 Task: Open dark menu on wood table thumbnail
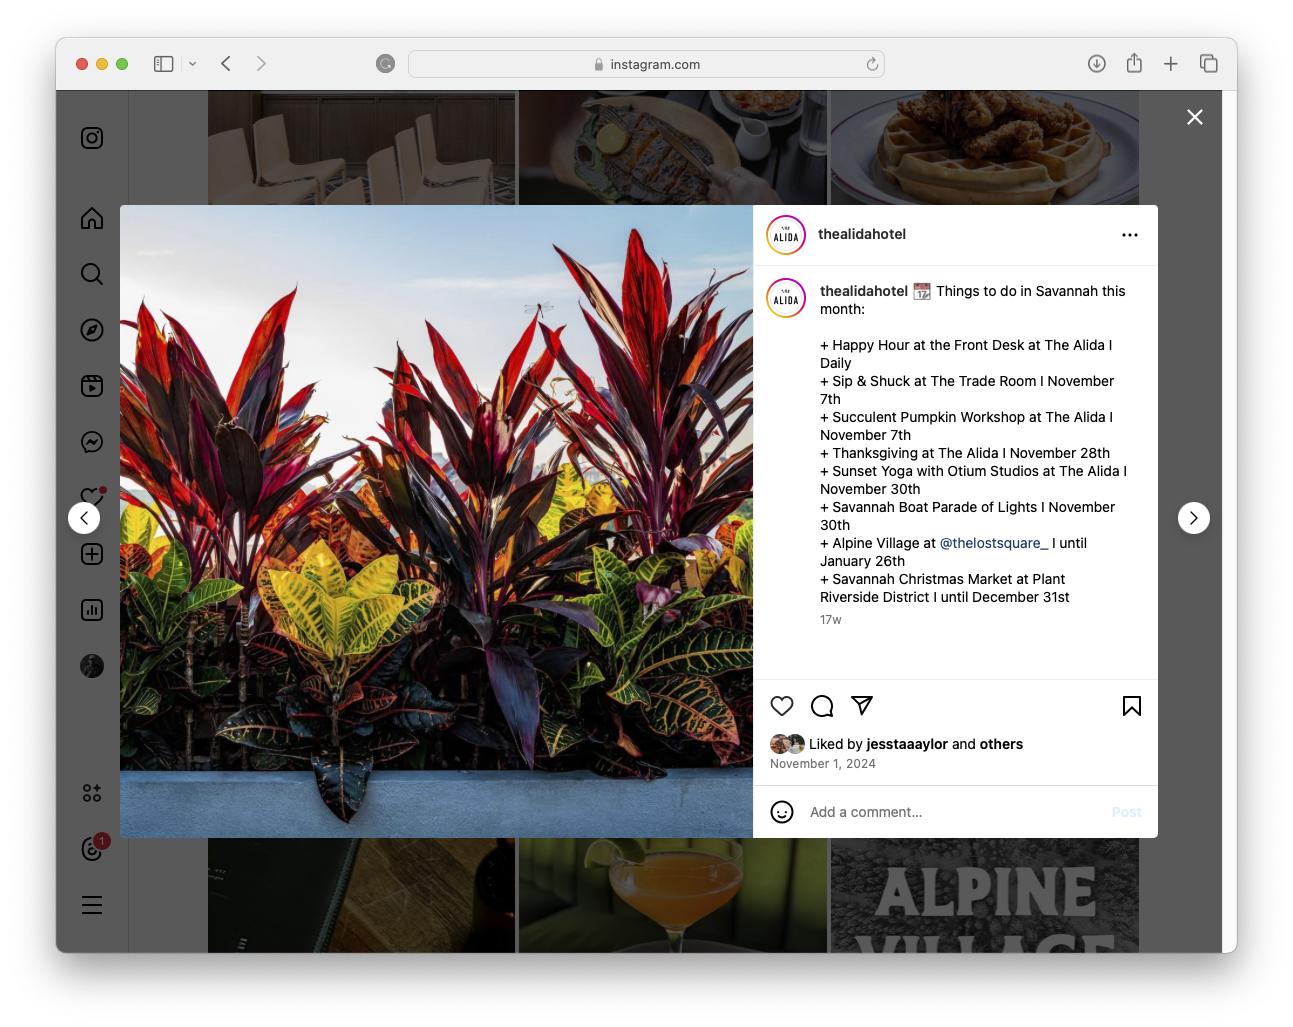click(x=362, y=895)
